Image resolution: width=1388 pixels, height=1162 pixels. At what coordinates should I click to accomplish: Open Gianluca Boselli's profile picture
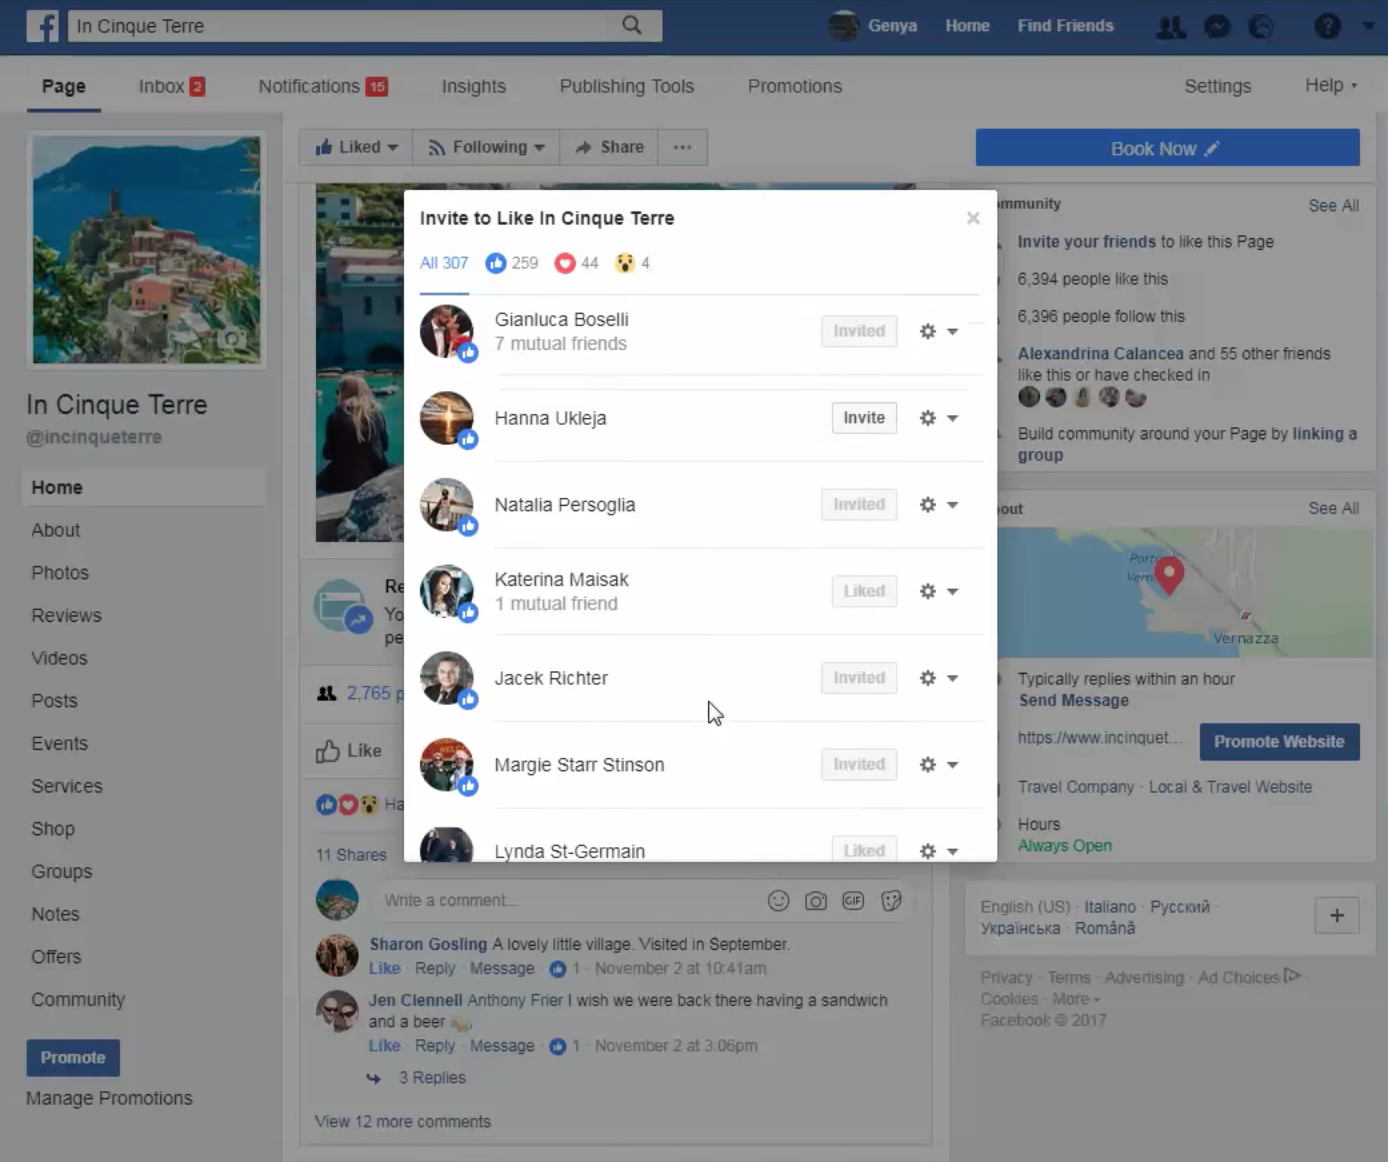click(x=447, y=331)
